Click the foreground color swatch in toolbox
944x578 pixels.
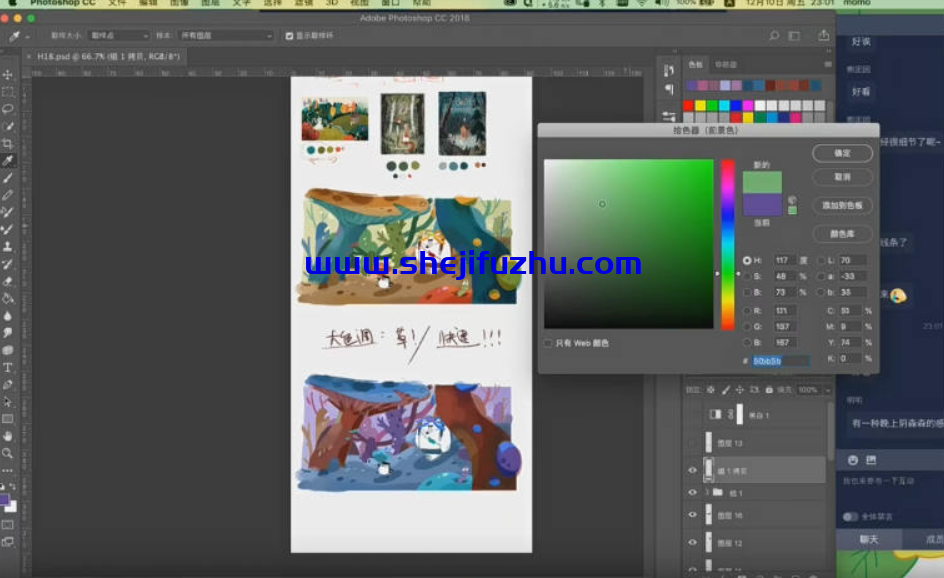pos(4,500)
